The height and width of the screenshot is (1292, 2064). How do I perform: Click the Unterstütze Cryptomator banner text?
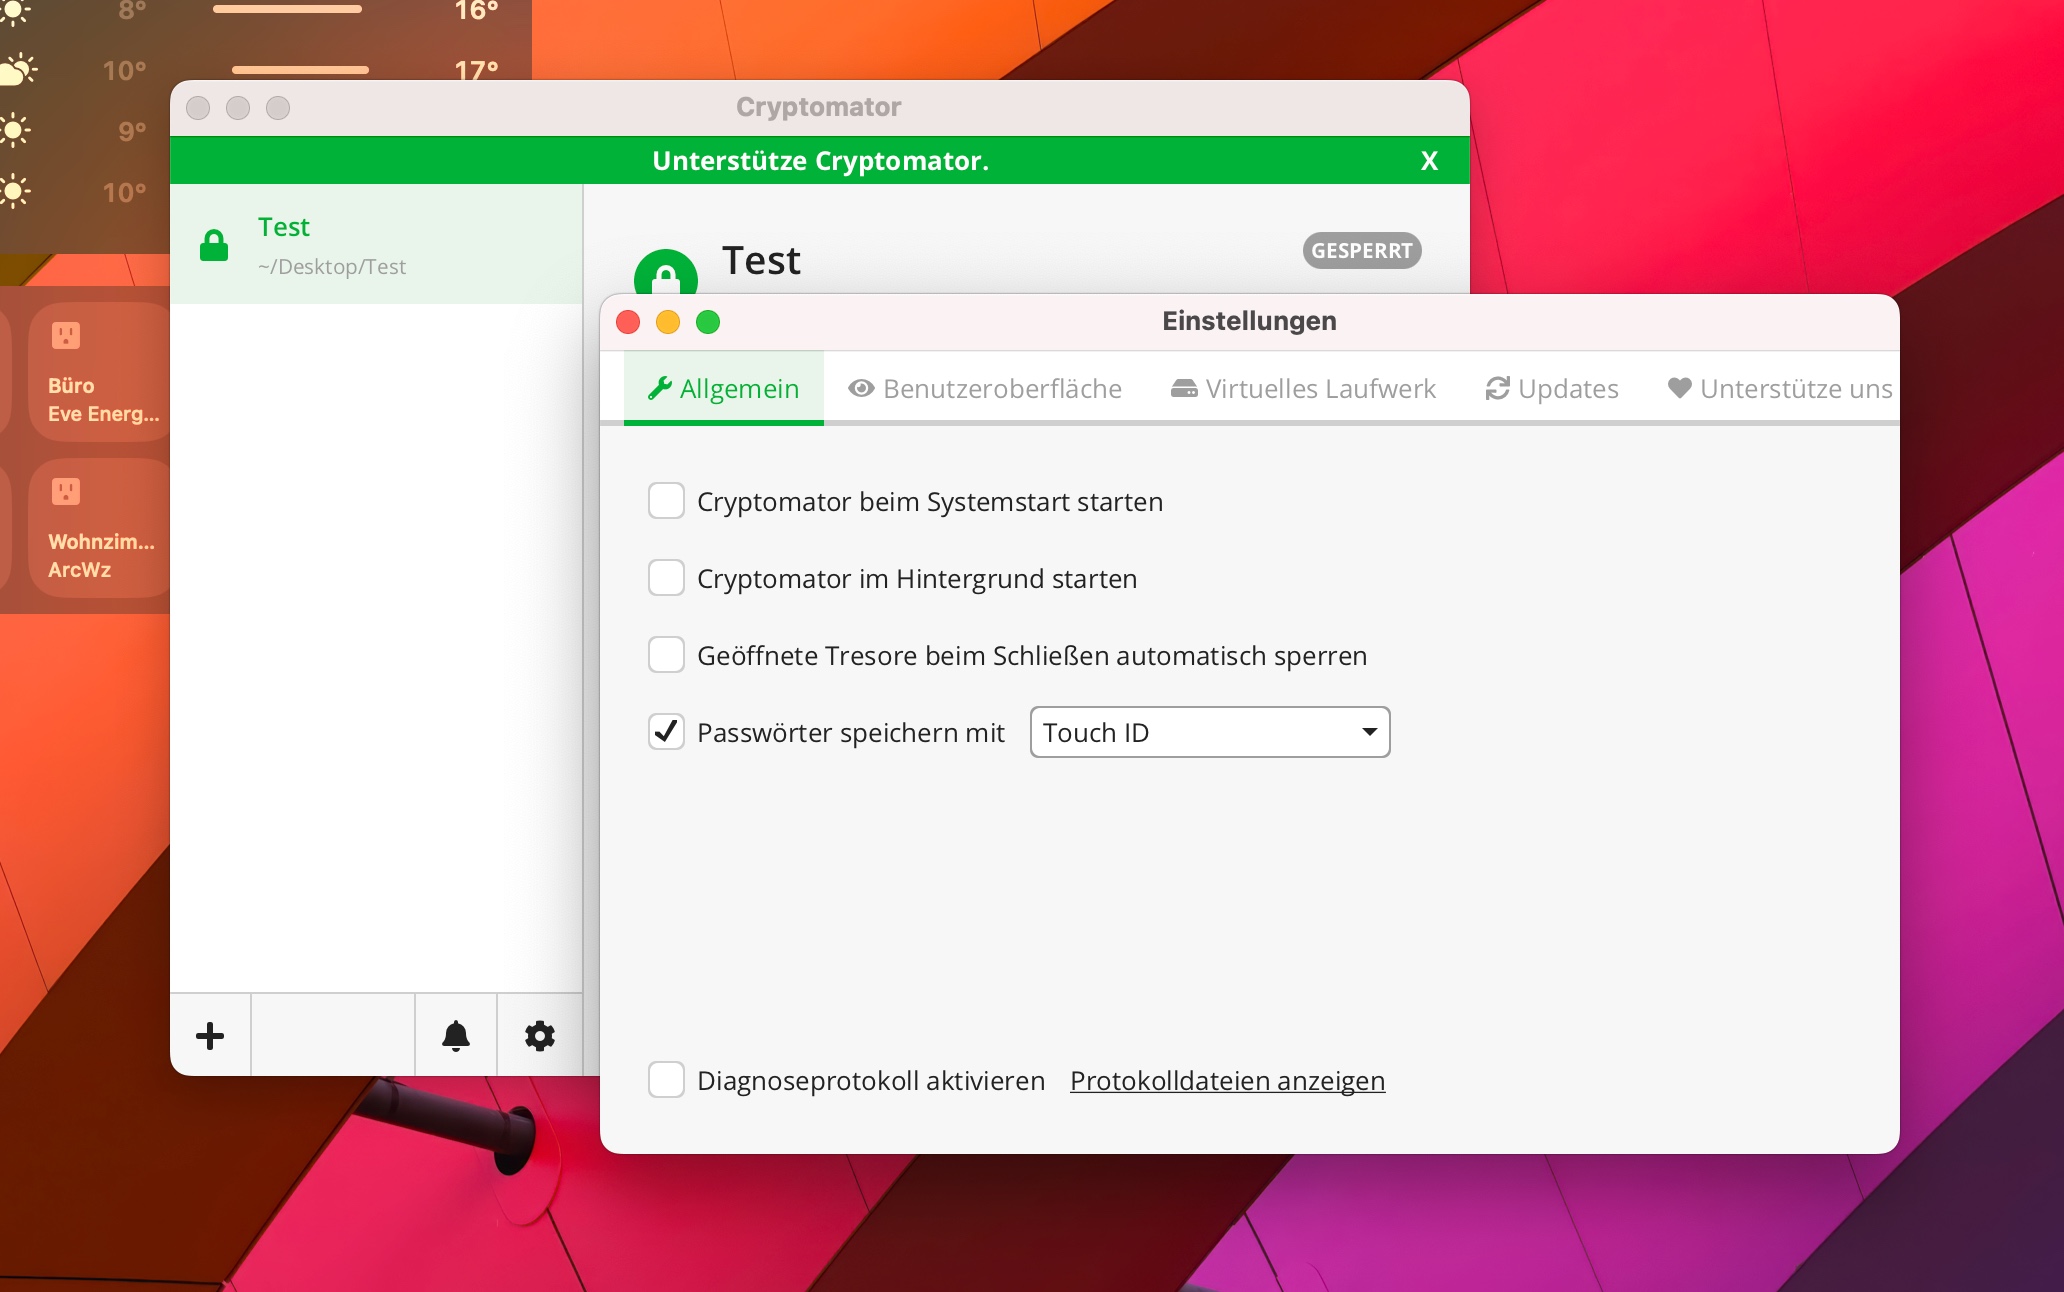tap(820, 161)
